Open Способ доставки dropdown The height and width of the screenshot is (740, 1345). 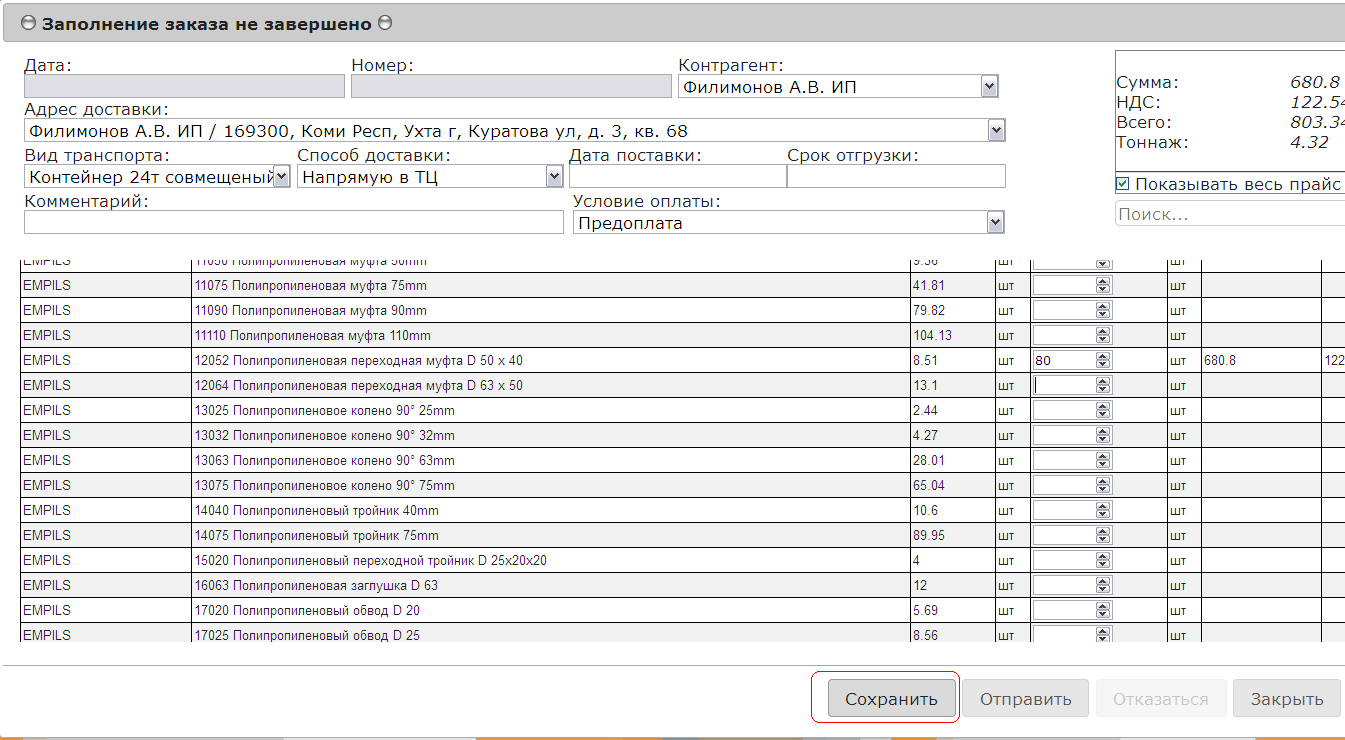554,177
